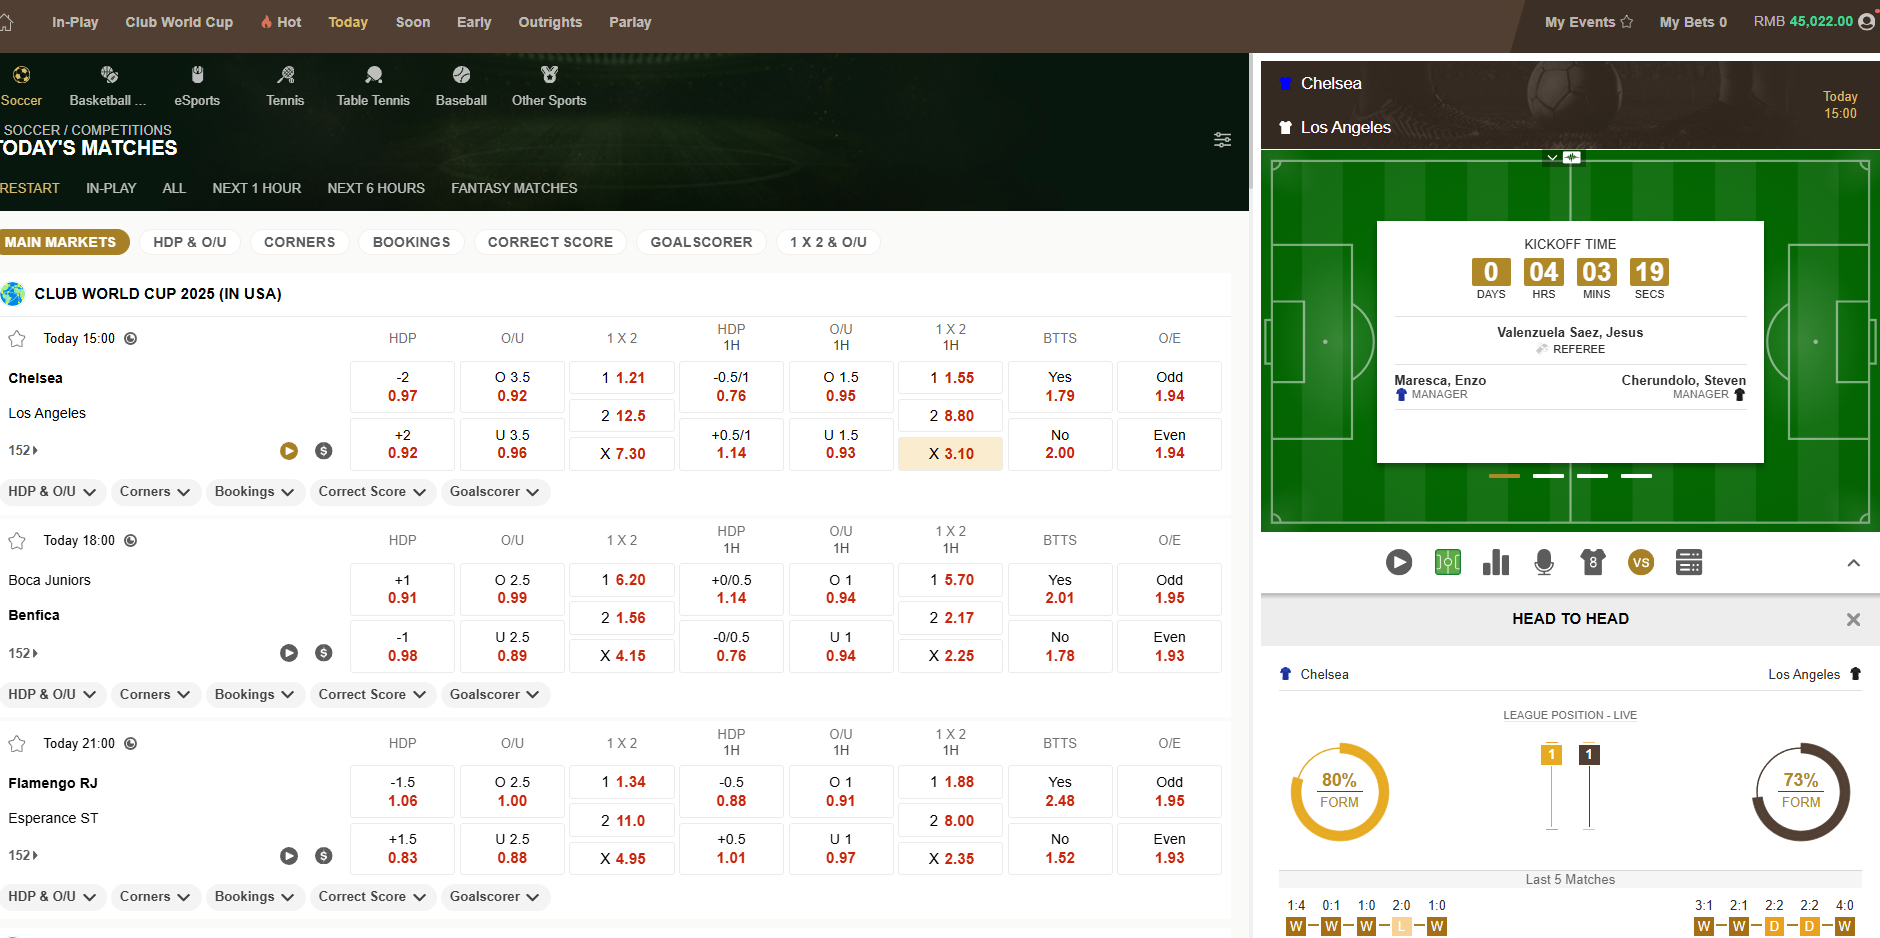Open the eSports category icon

pyautogui.click(x=197, y=75)
